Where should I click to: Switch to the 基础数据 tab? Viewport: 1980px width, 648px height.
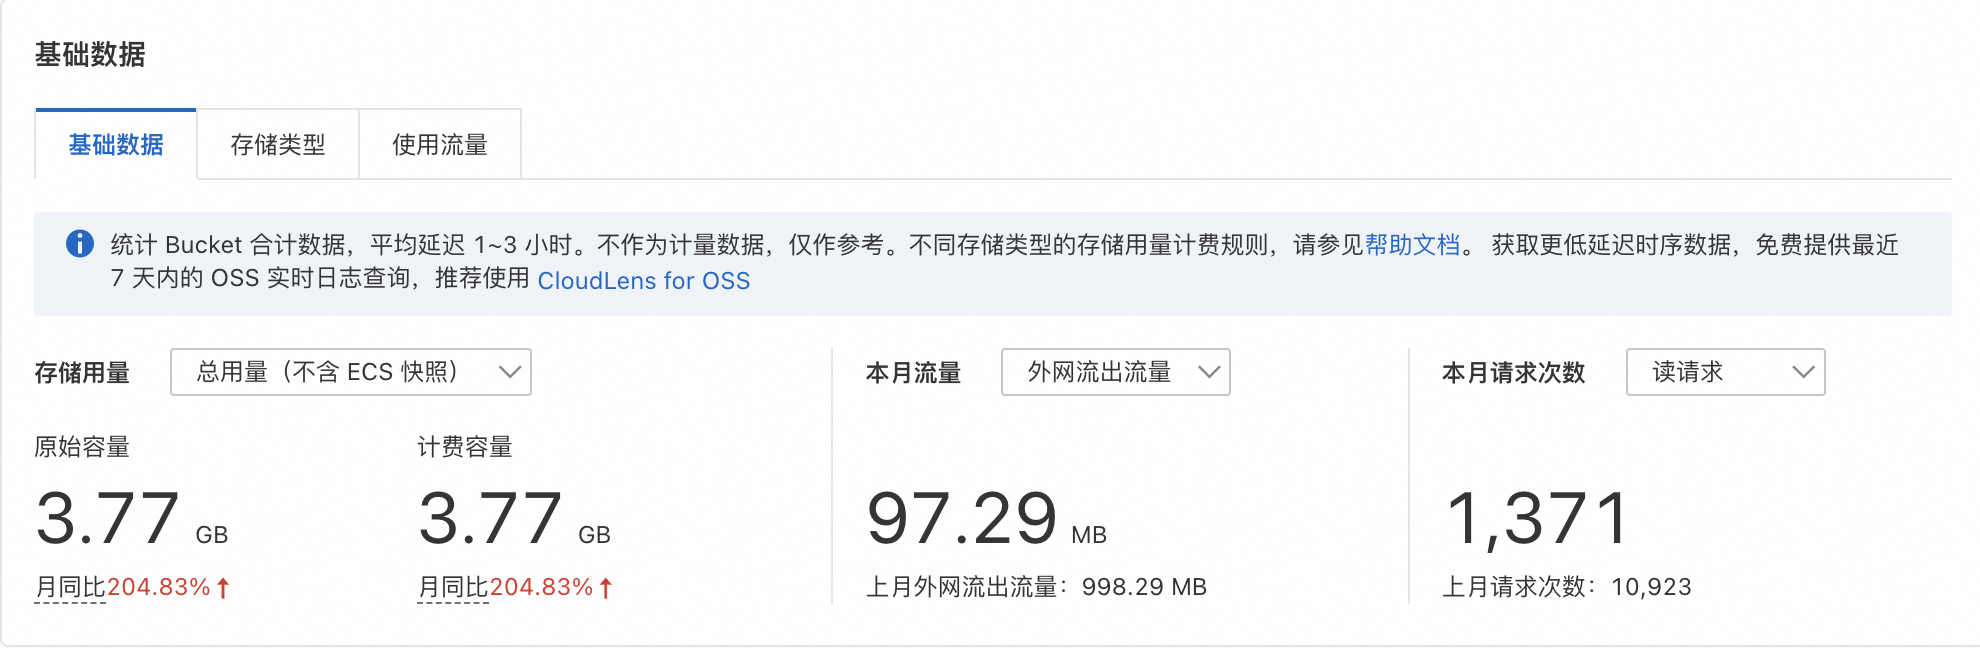click(x=116, y=145)
